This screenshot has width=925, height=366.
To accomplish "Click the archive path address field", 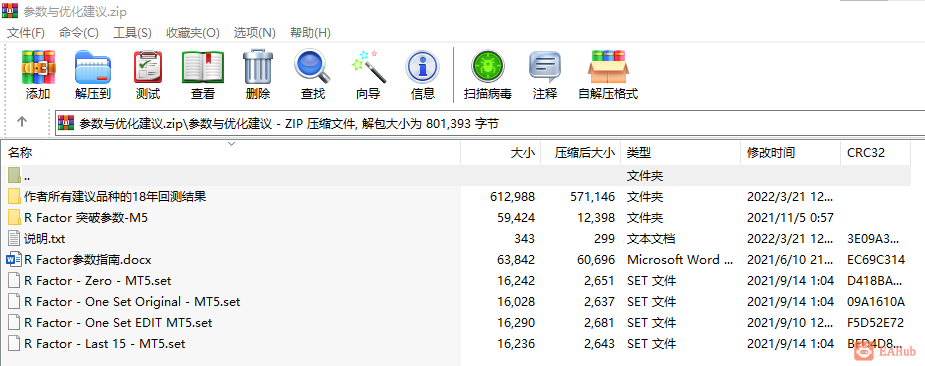I will coord(490,123).
